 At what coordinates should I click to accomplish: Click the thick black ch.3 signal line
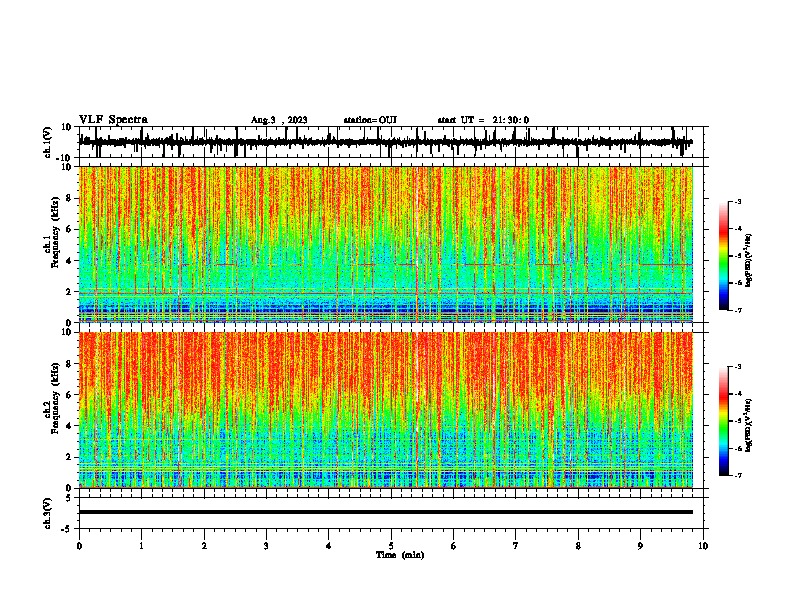point(386,512)
